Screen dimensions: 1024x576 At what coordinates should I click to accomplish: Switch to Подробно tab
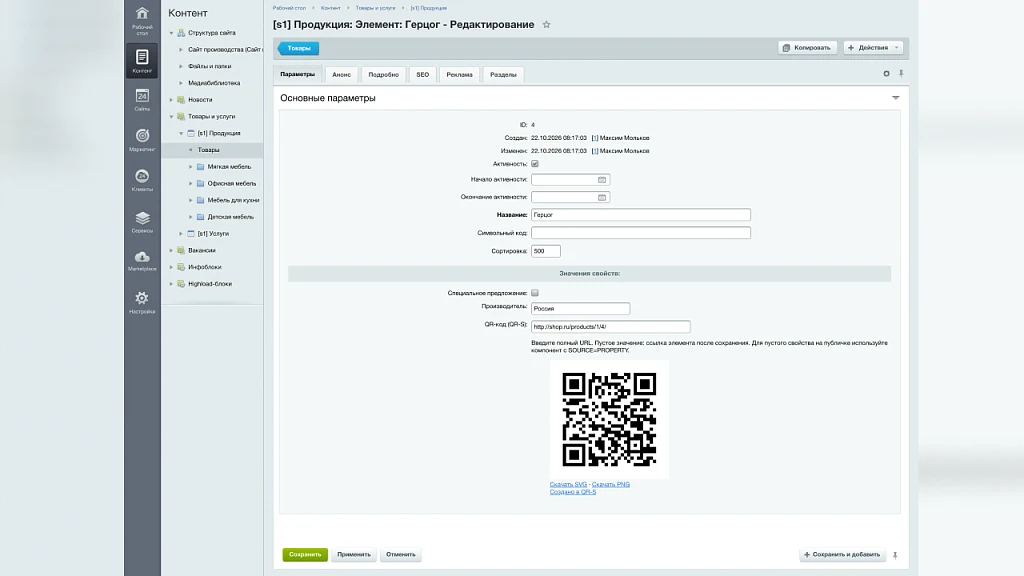click(x=383, y=74)
